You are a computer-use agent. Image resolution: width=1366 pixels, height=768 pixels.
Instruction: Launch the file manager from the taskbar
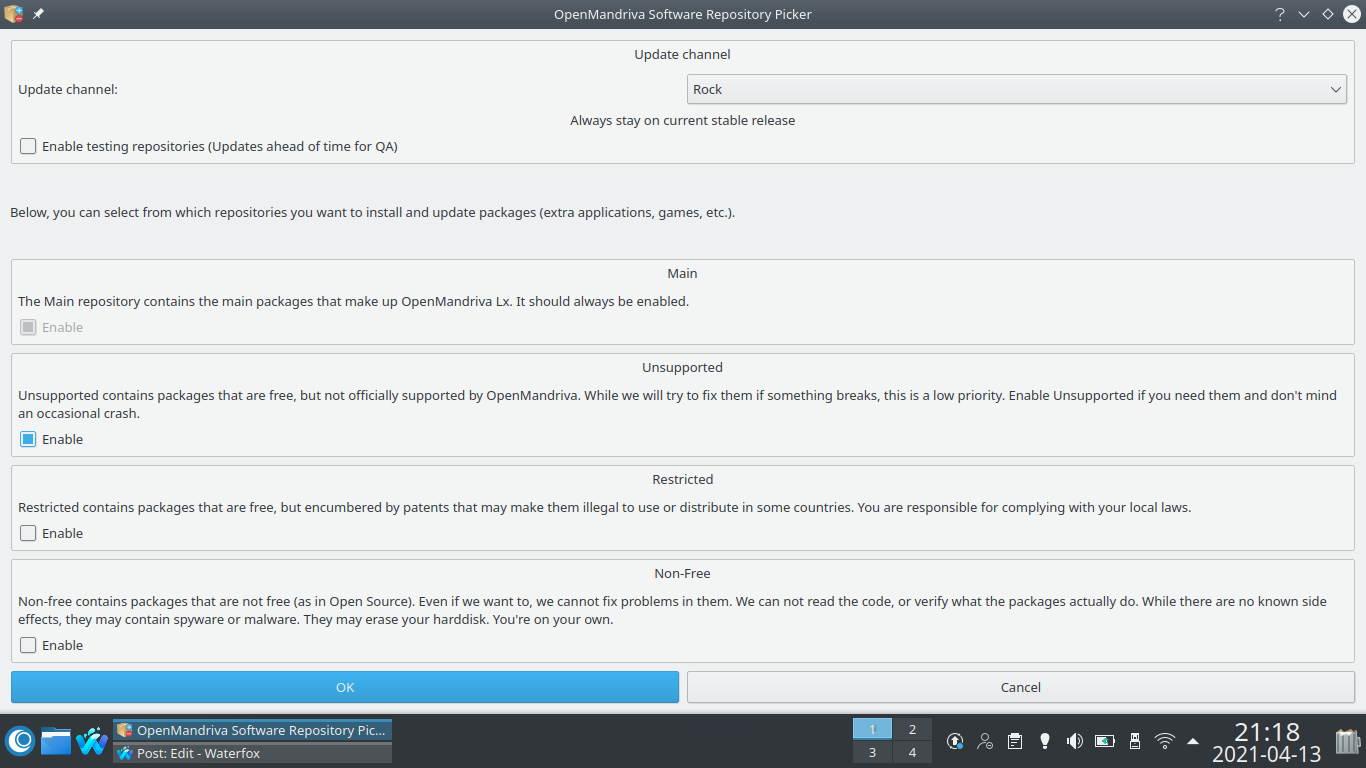pos(56,741)
